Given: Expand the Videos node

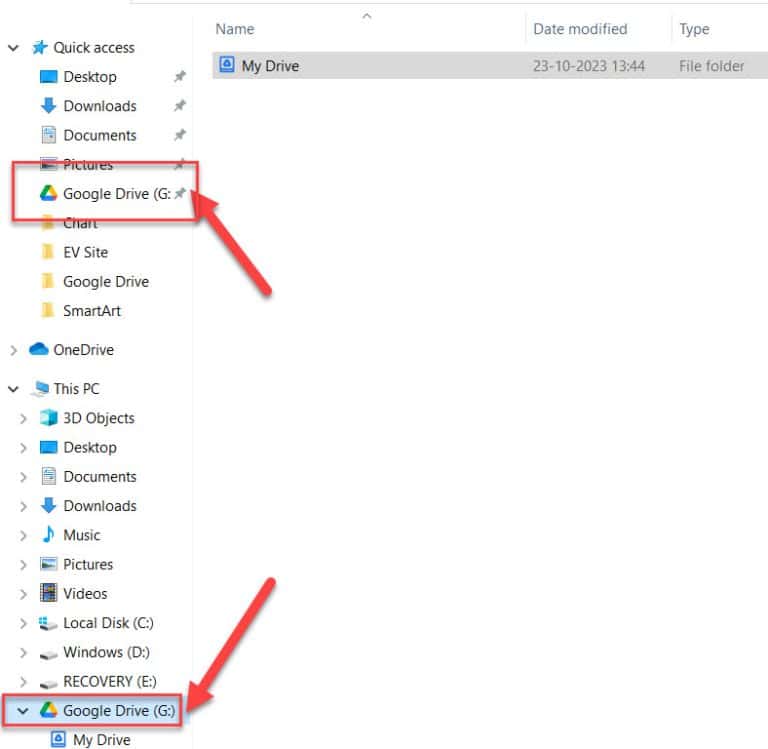Looking at the screenshot, I should (x=23, y=594).
